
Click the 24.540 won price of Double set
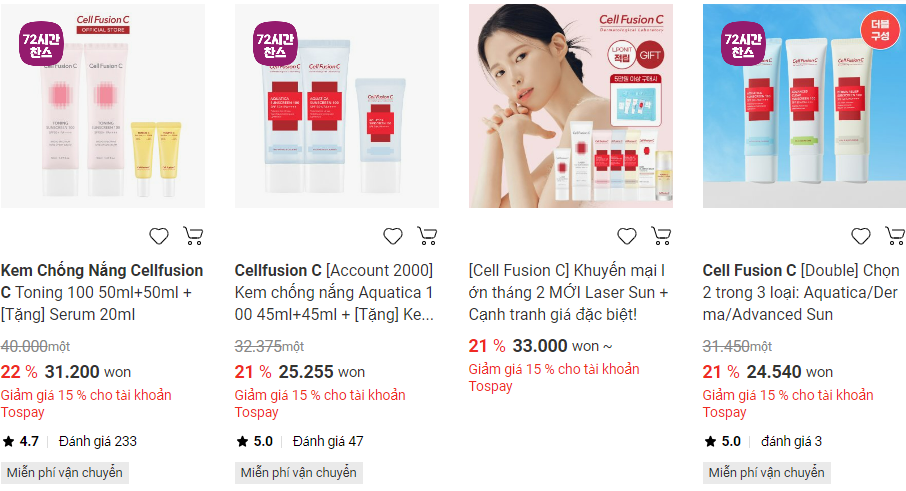pos(786,371)
